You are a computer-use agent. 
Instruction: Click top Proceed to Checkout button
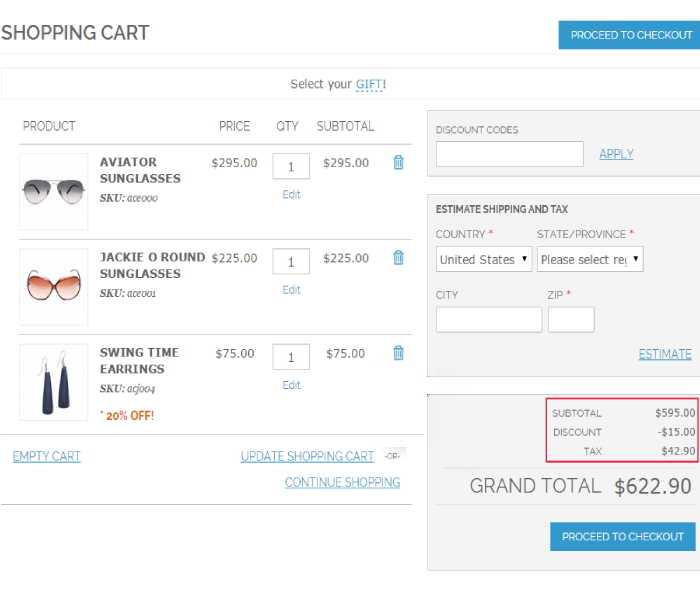630,35
